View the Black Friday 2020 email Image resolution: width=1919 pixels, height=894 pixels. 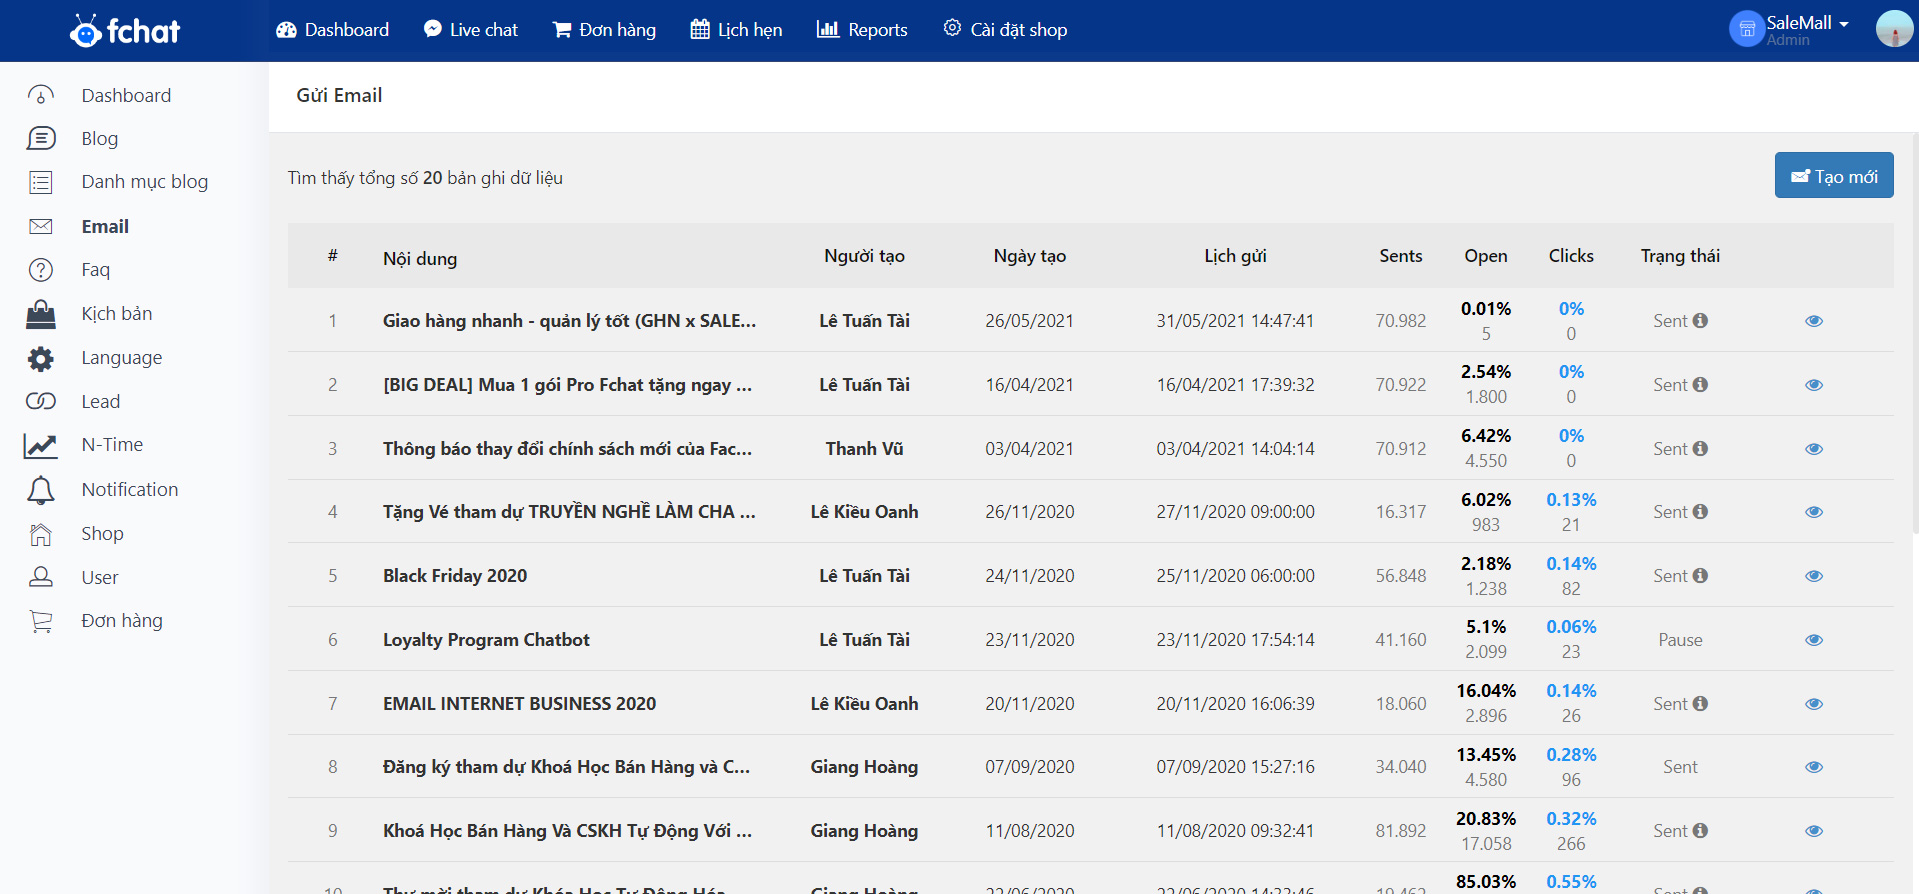[1813, 576]
